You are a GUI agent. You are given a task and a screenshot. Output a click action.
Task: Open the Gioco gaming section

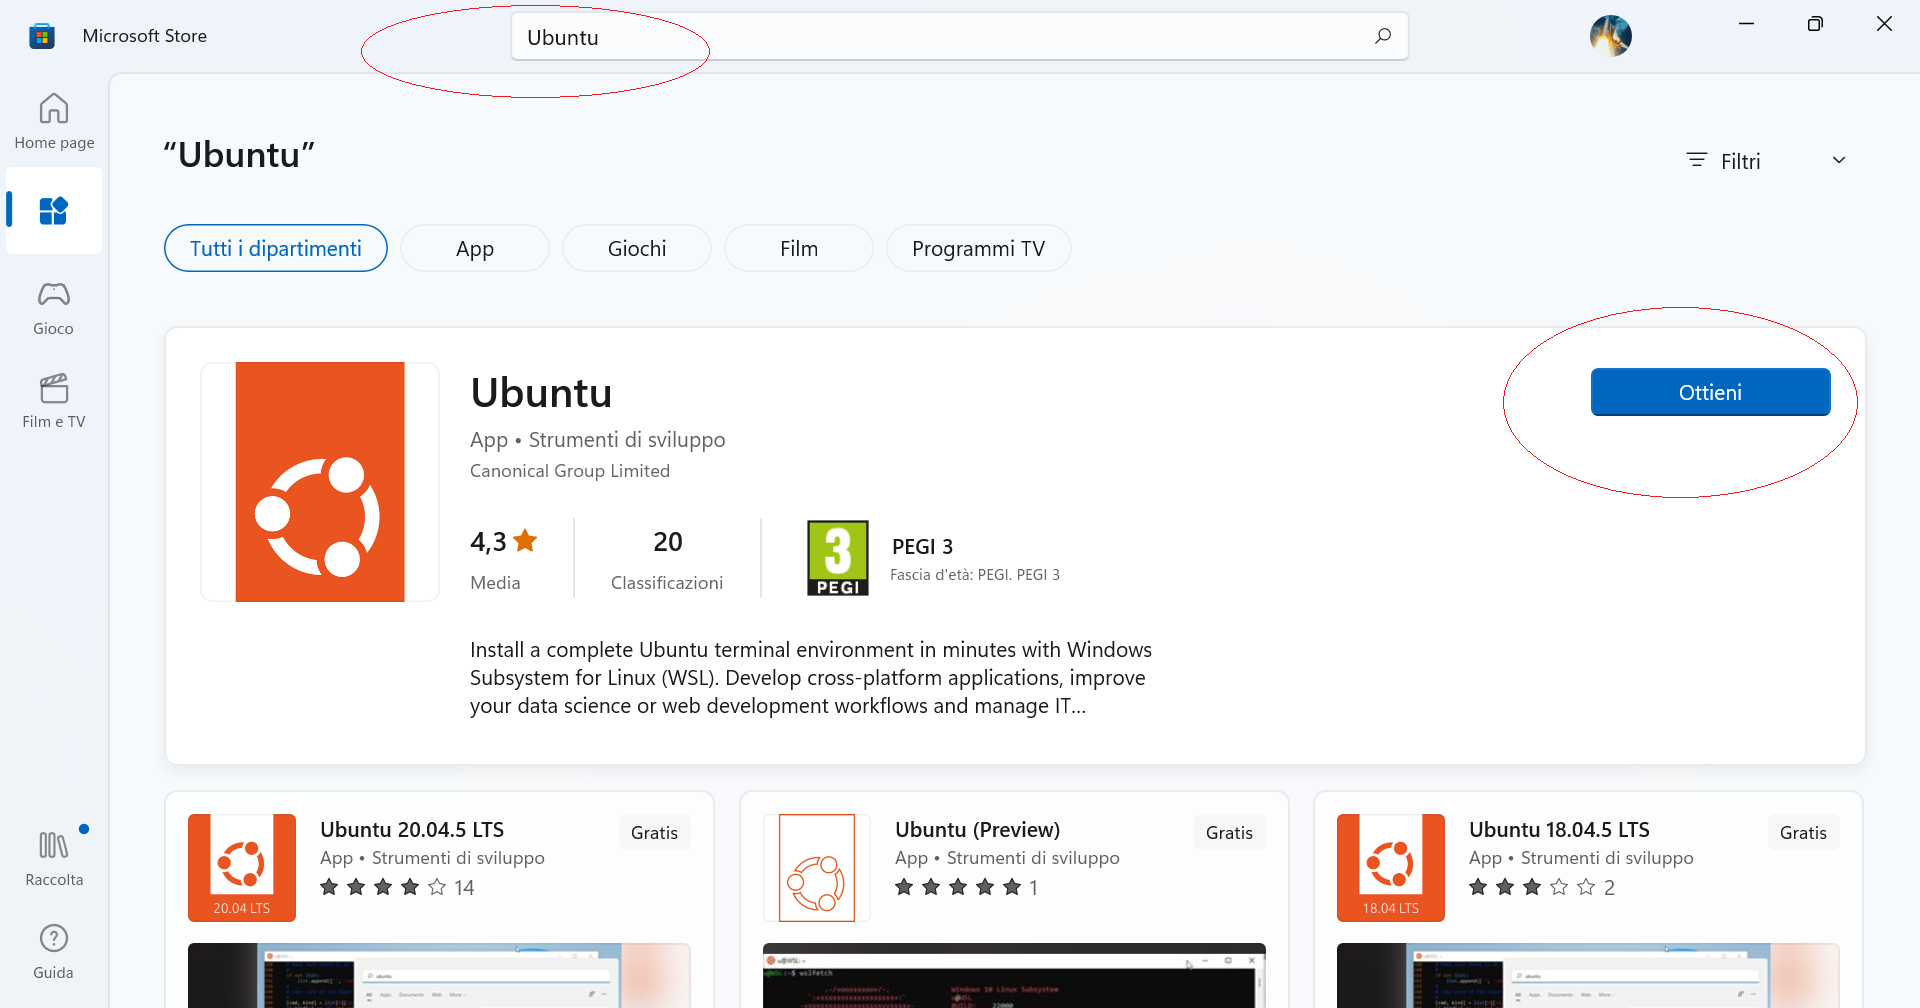pos(54,308)
